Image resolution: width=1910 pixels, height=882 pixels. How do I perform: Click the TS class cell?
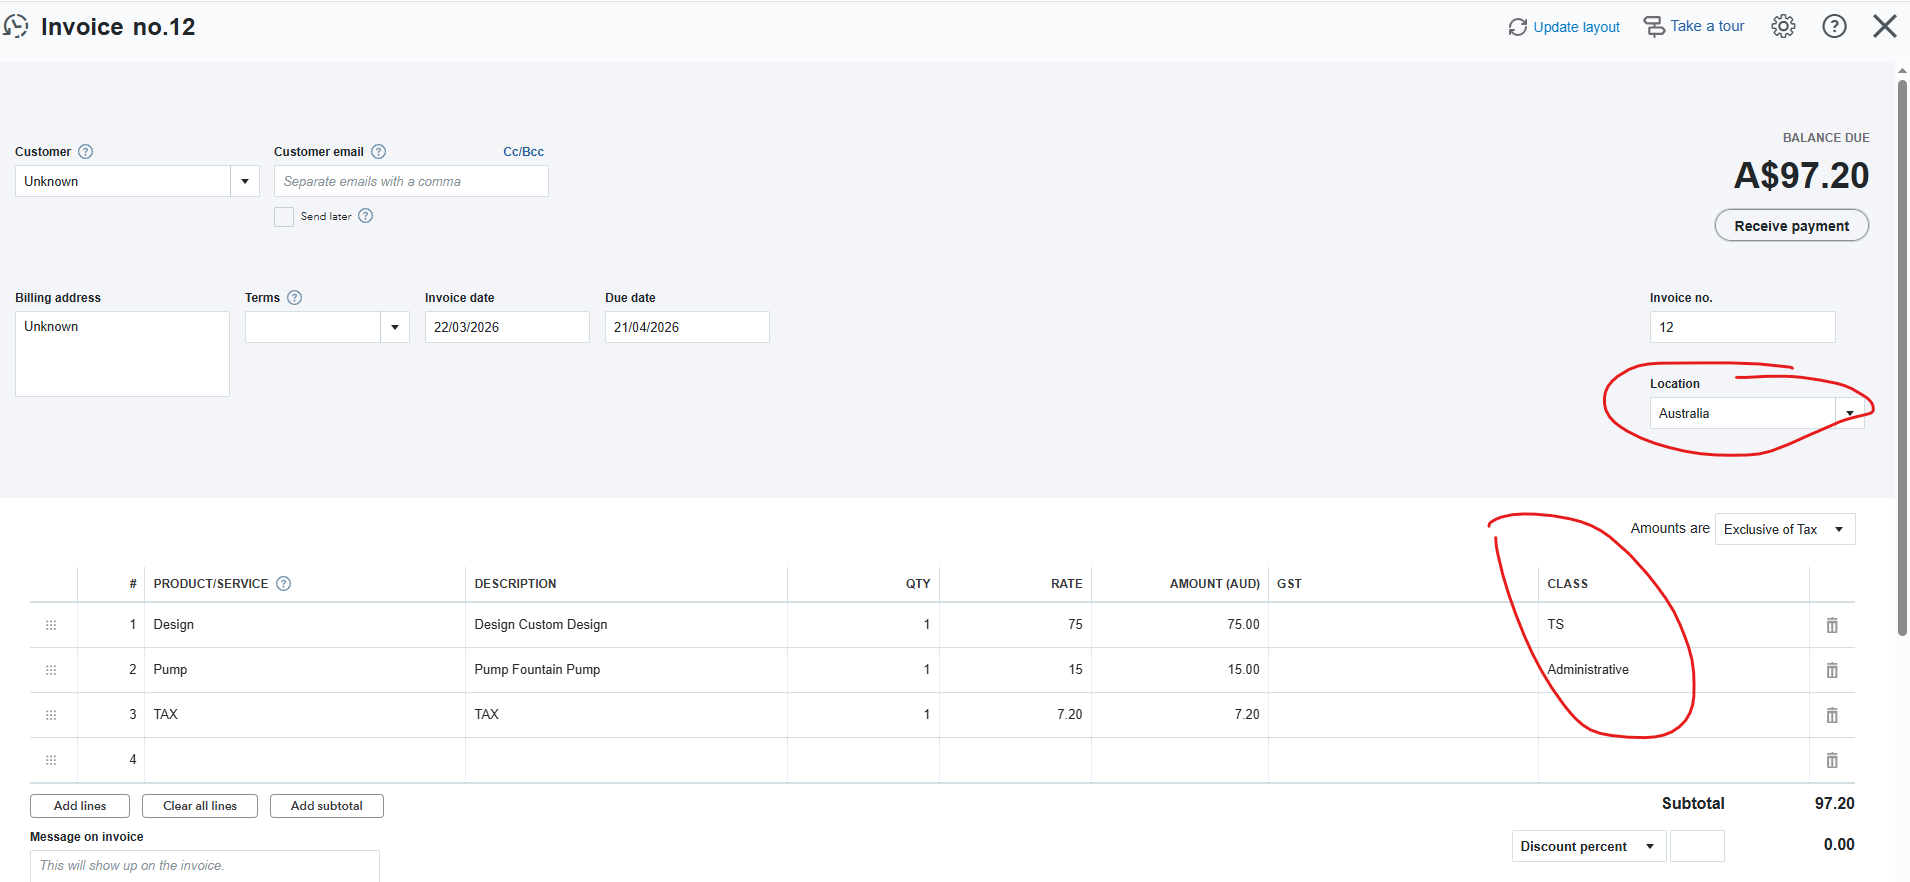pos(1673,625)
